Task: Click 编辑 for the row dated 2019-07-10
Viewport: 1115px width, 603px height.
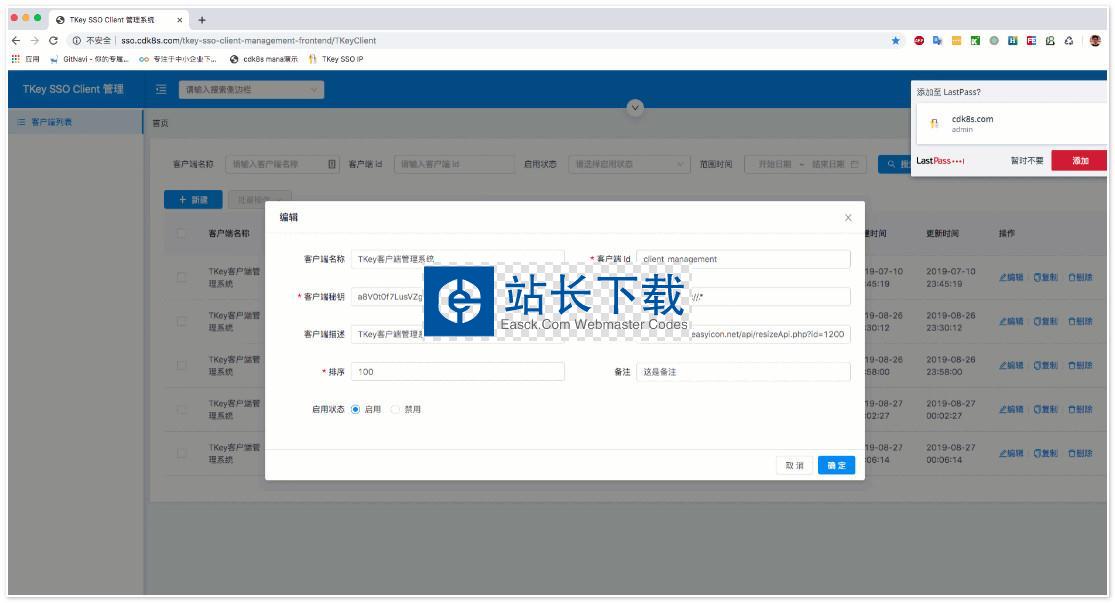Action: click(1011, 277)
